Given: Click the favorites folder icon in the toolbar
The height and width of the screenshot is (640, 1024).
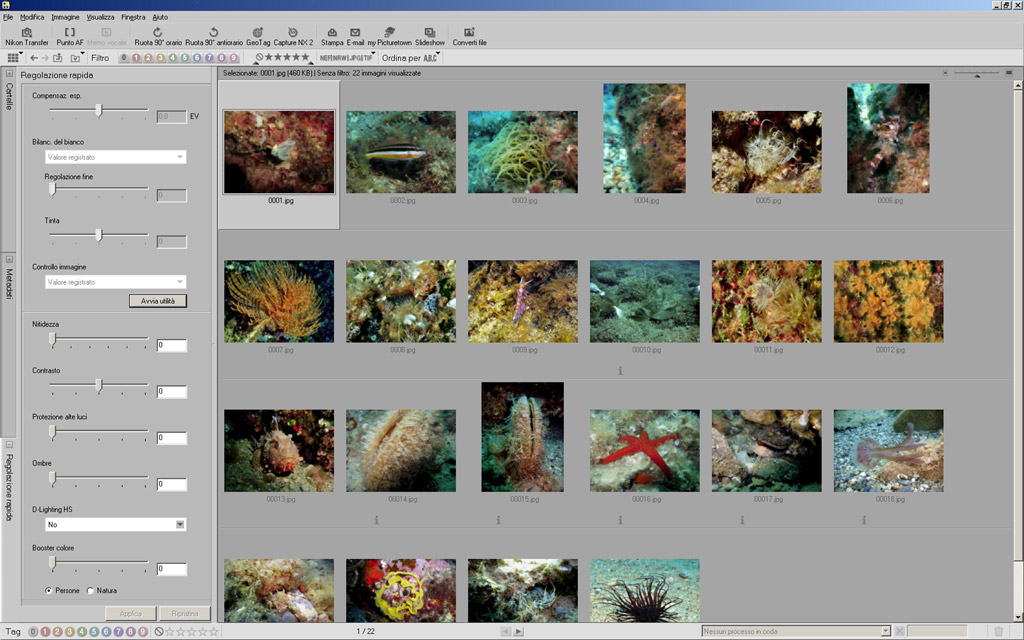Looking at the screenshot, I should (74, 58).
